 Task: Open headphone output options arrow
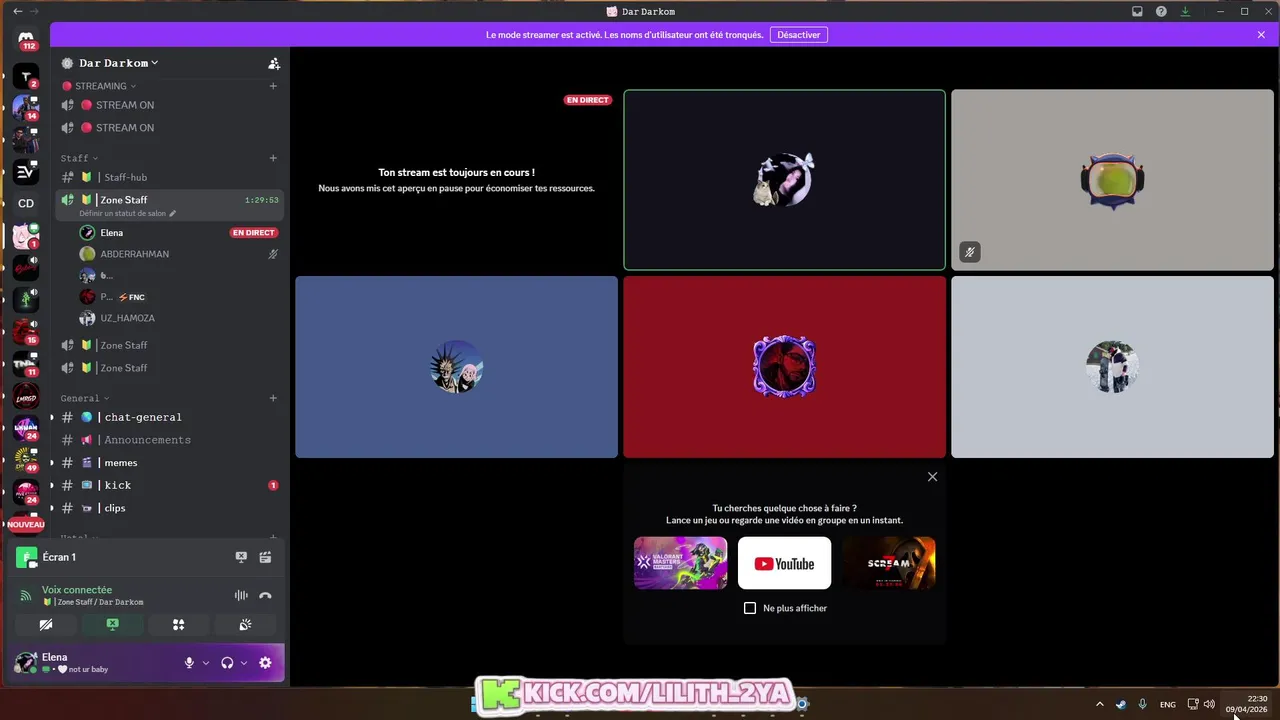(244, 662)
